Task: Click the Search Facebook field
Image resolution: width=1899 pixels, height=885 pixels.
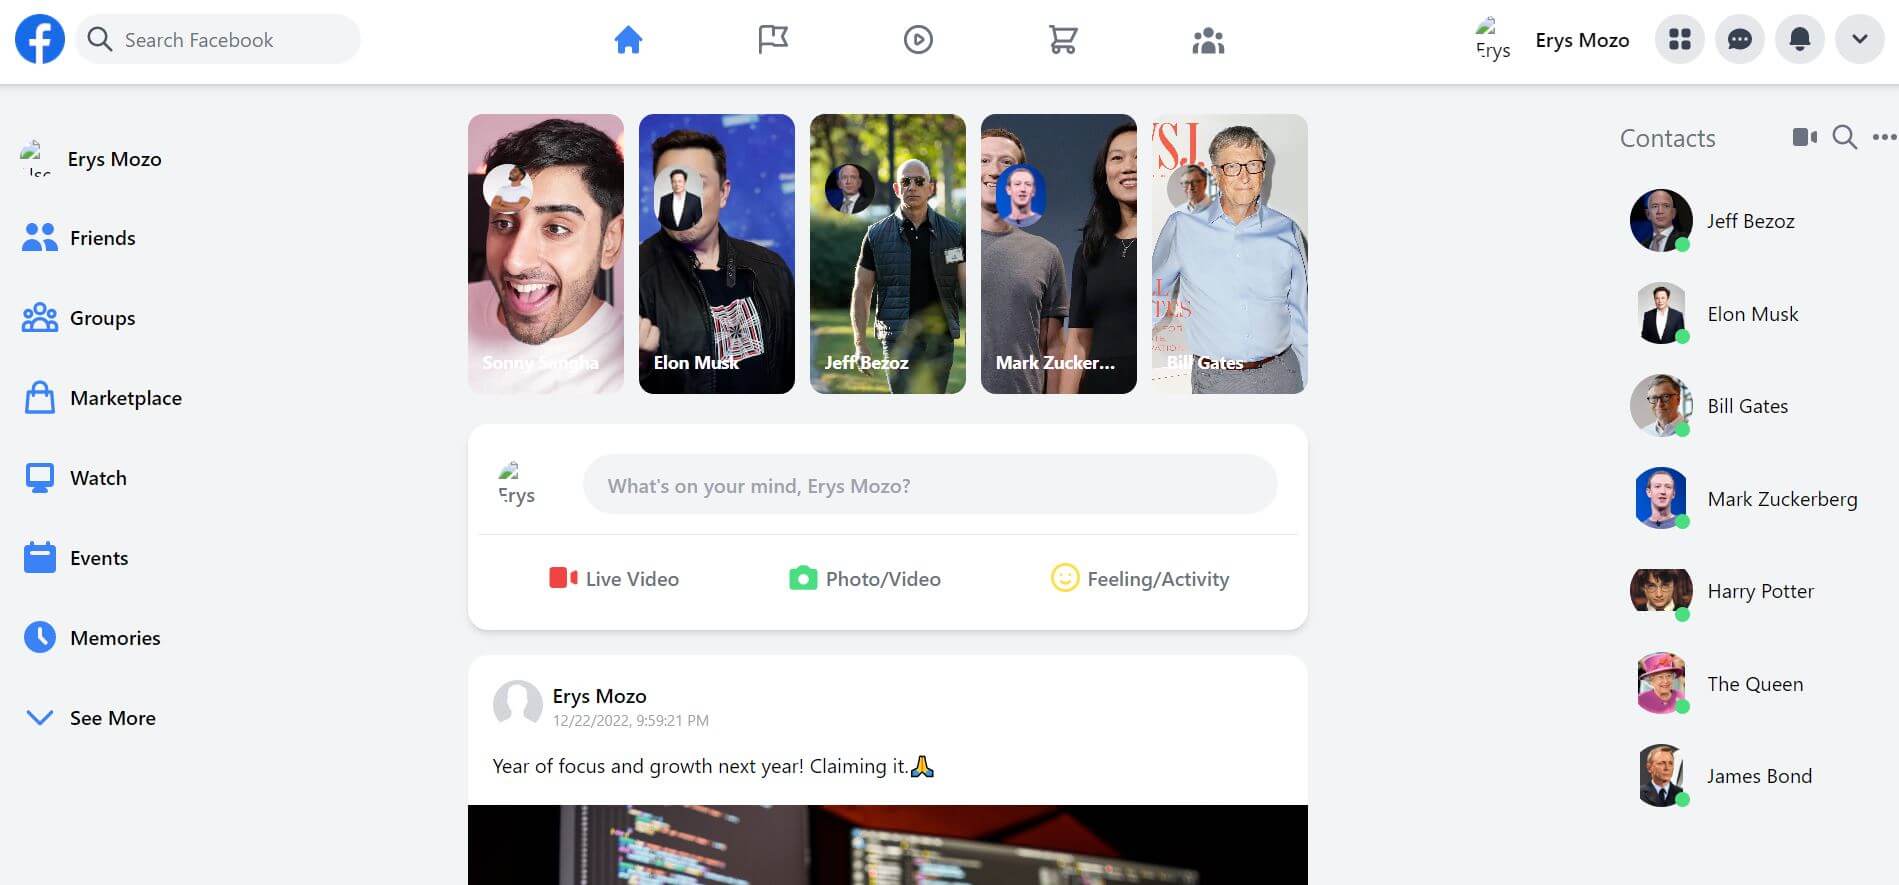Action: 218,40
